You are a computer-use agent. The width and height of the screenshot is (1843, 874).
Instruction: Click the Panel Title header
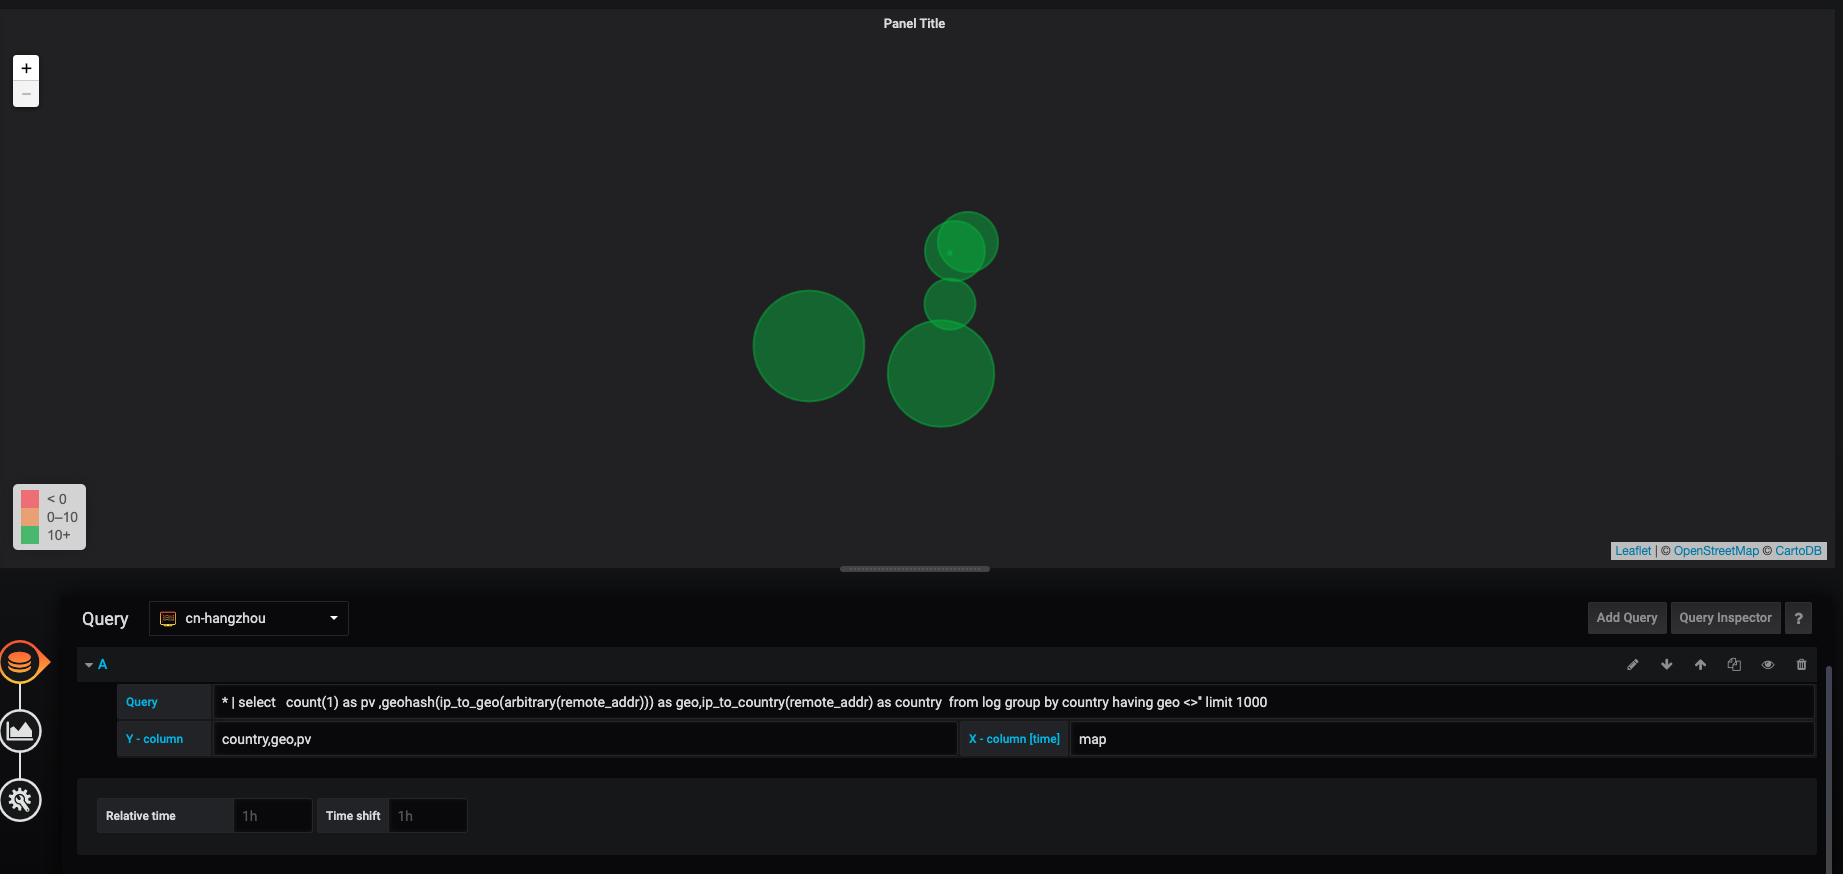[914, 23]
